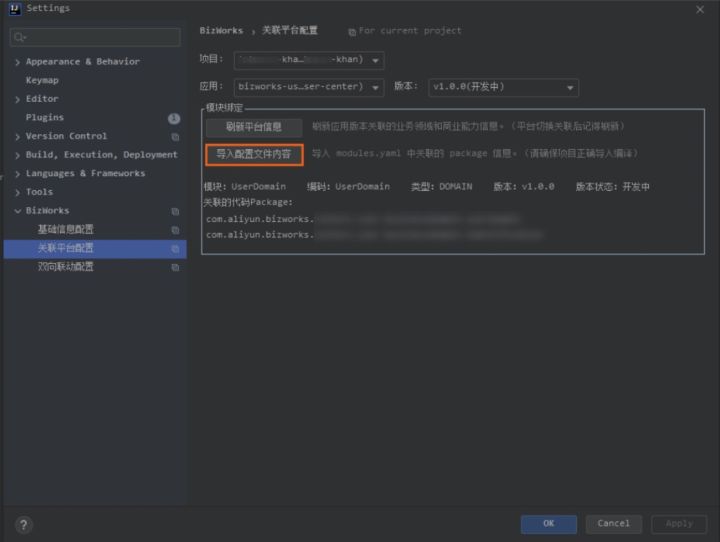Click the 模块: UserDomain text
720x542 pixels.
click(245, 186)
